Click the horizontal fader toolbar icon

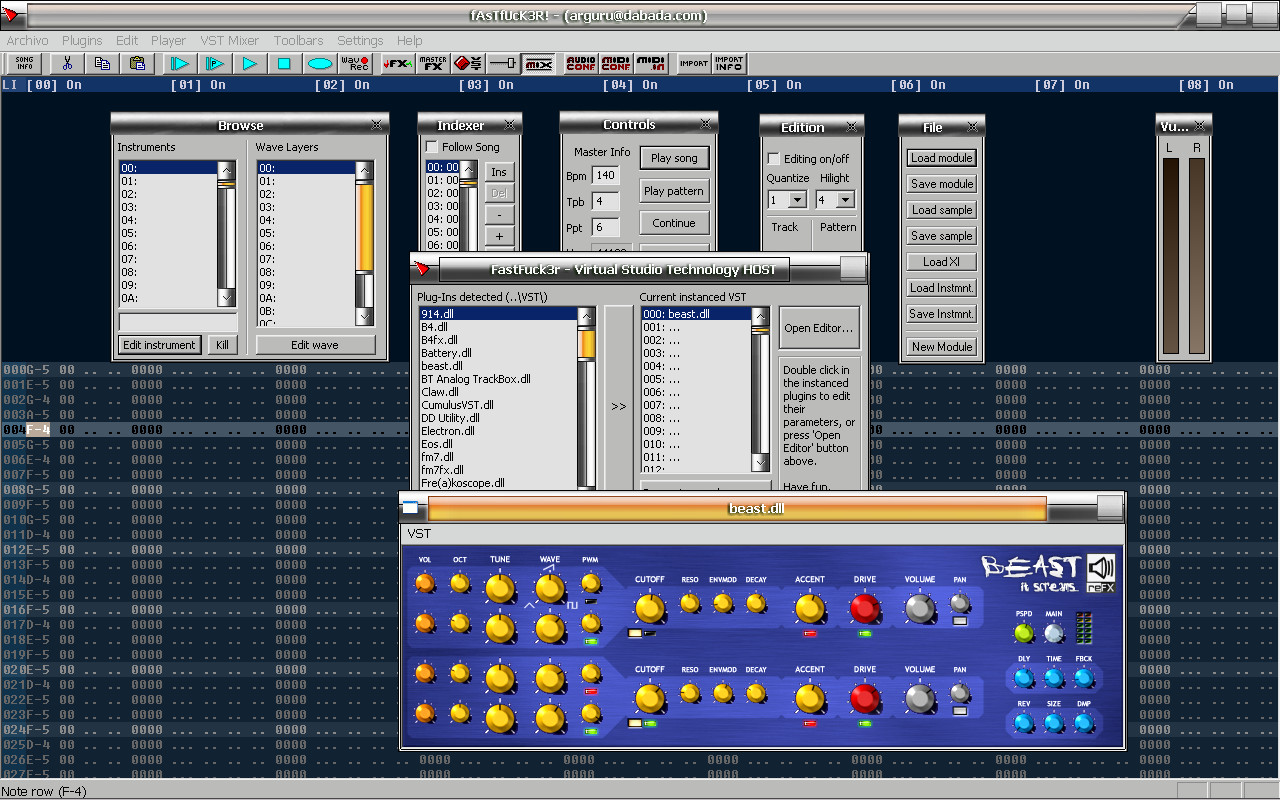click(x=503, y=63)
